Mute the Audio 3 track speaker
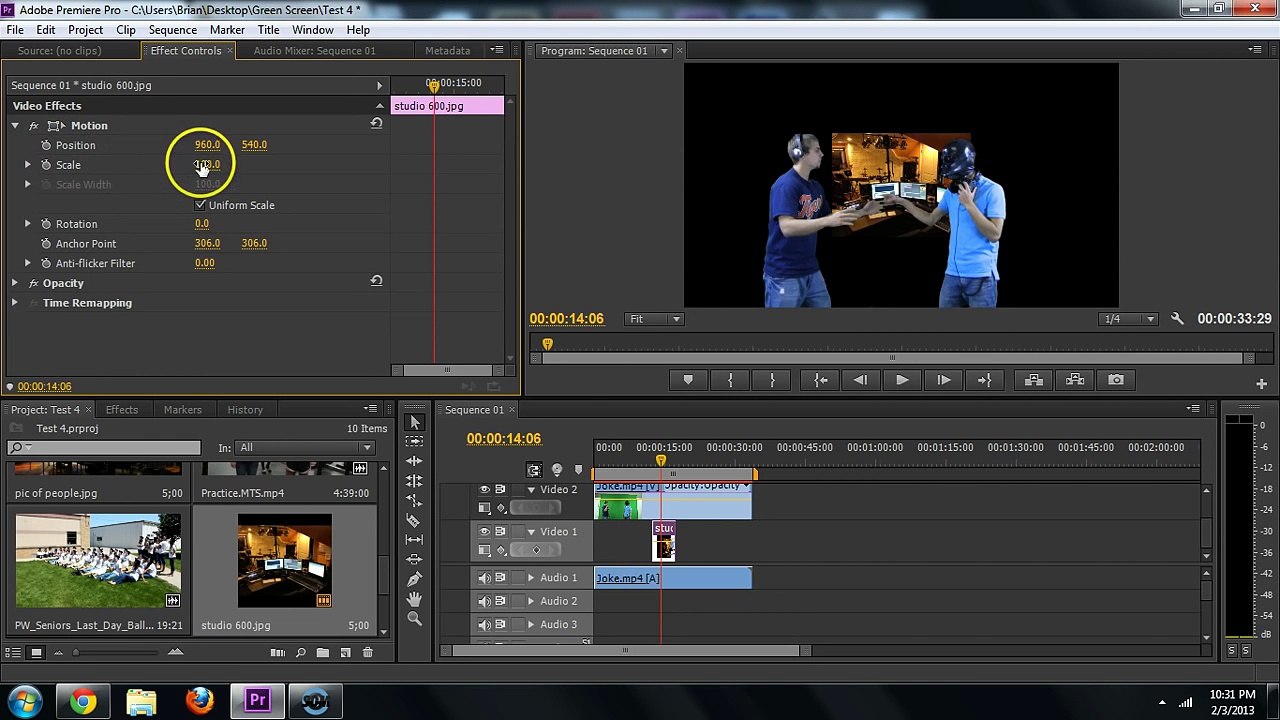This screenshot has height=720, width=1280. (485, 625)
